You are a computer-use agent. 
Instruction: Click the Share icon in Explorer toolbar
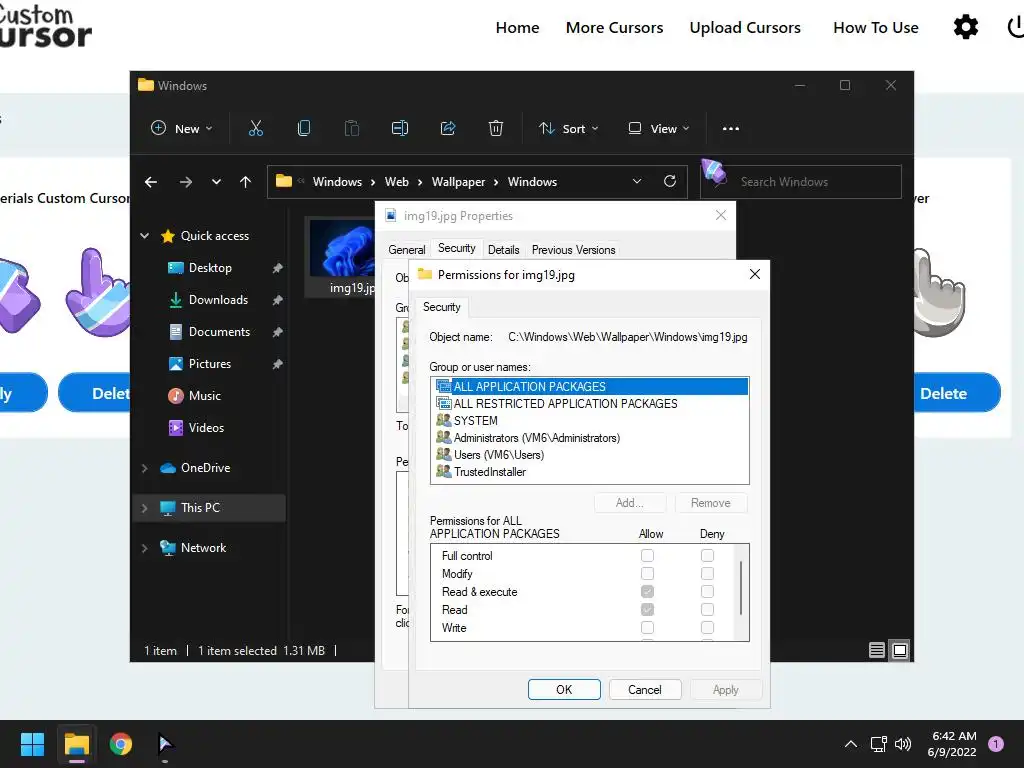[x=448, y=129]
